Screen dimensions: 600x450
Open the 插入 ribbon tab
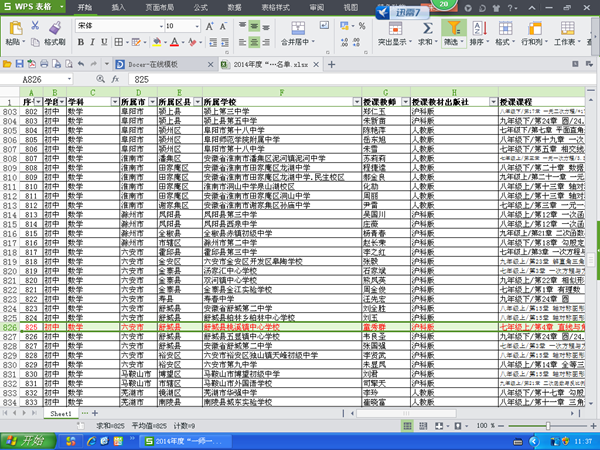coord(119,7)
